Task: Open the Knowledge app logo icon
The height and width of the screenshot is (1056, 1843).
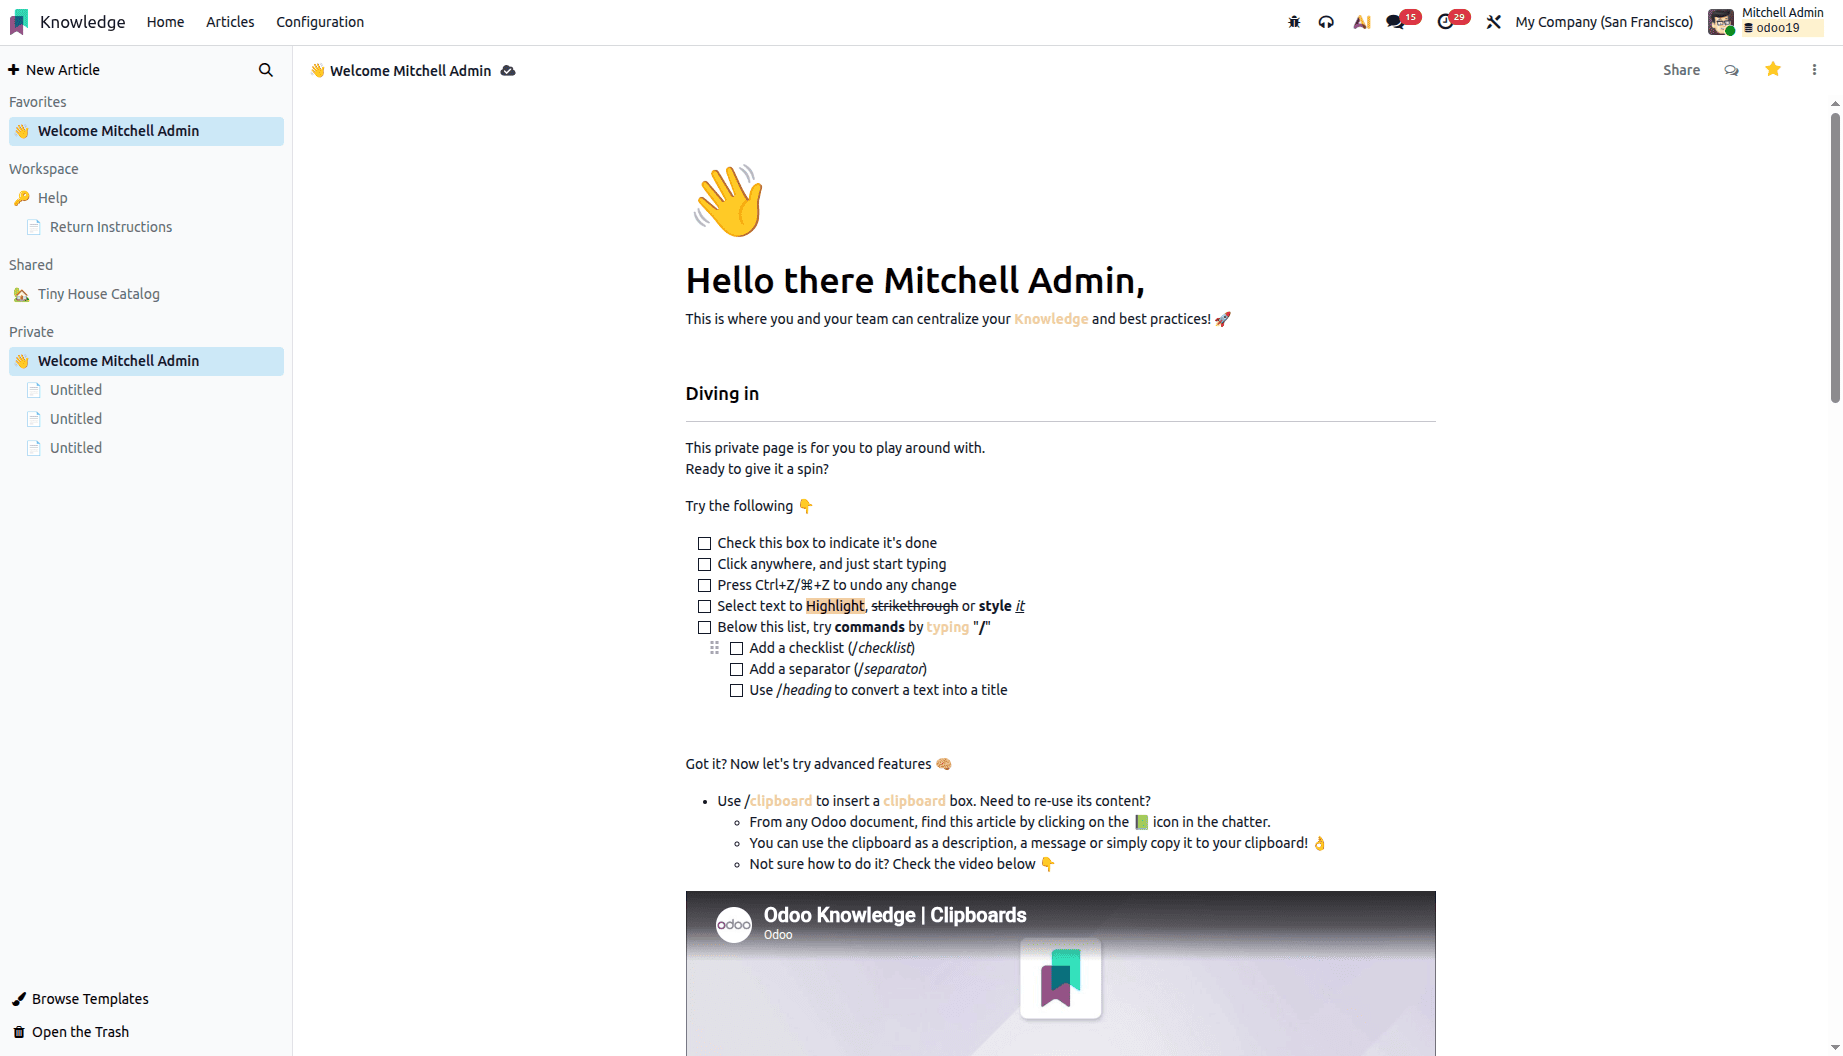Action: [x=19, y=22]
